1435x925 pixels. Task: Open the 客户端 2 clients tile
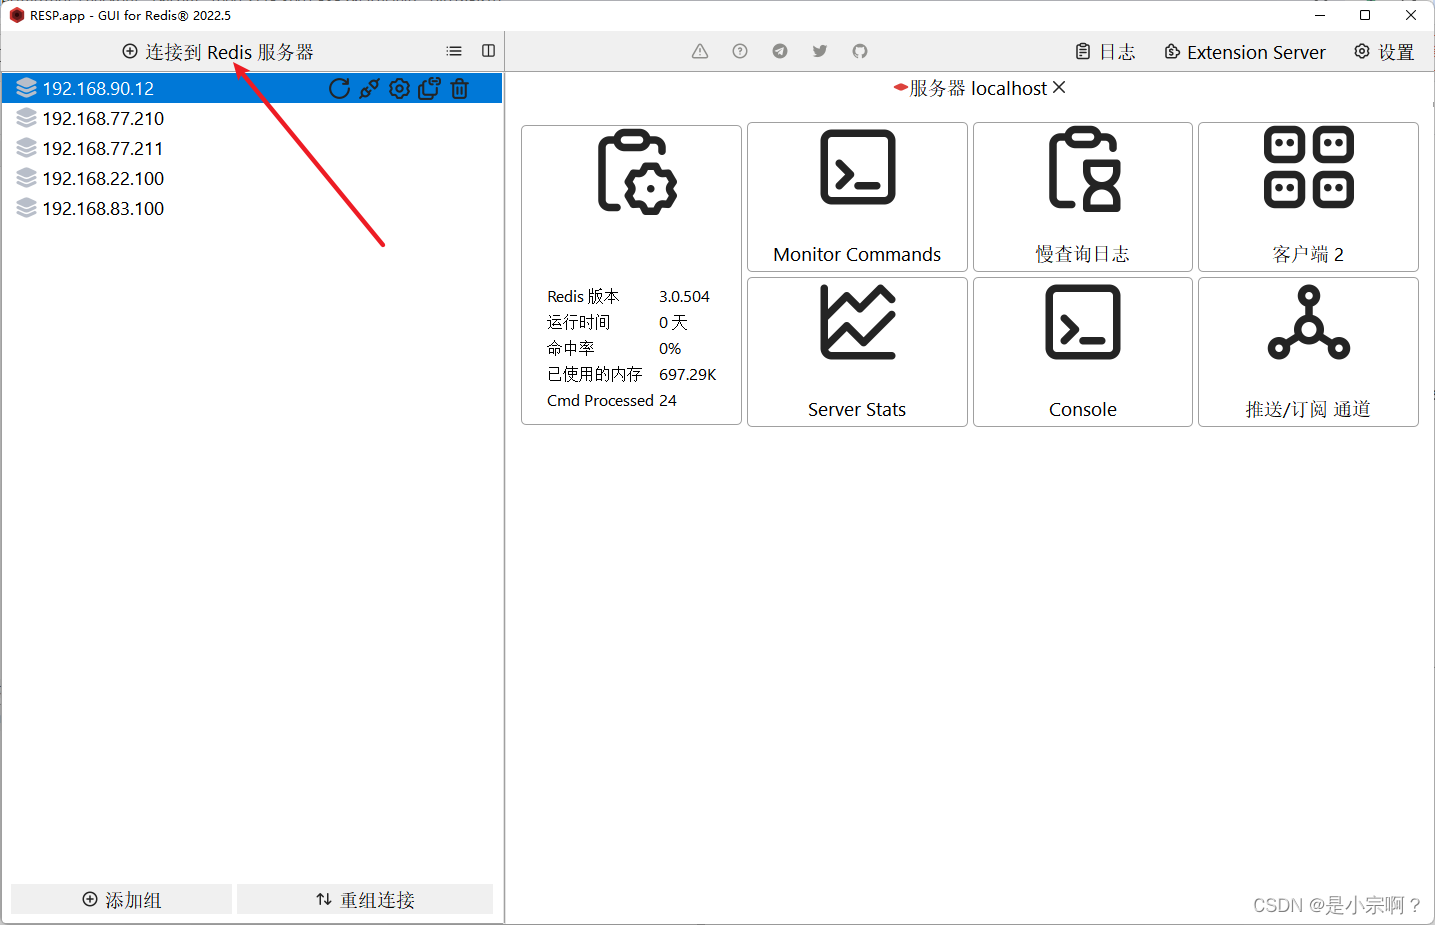1308,197
